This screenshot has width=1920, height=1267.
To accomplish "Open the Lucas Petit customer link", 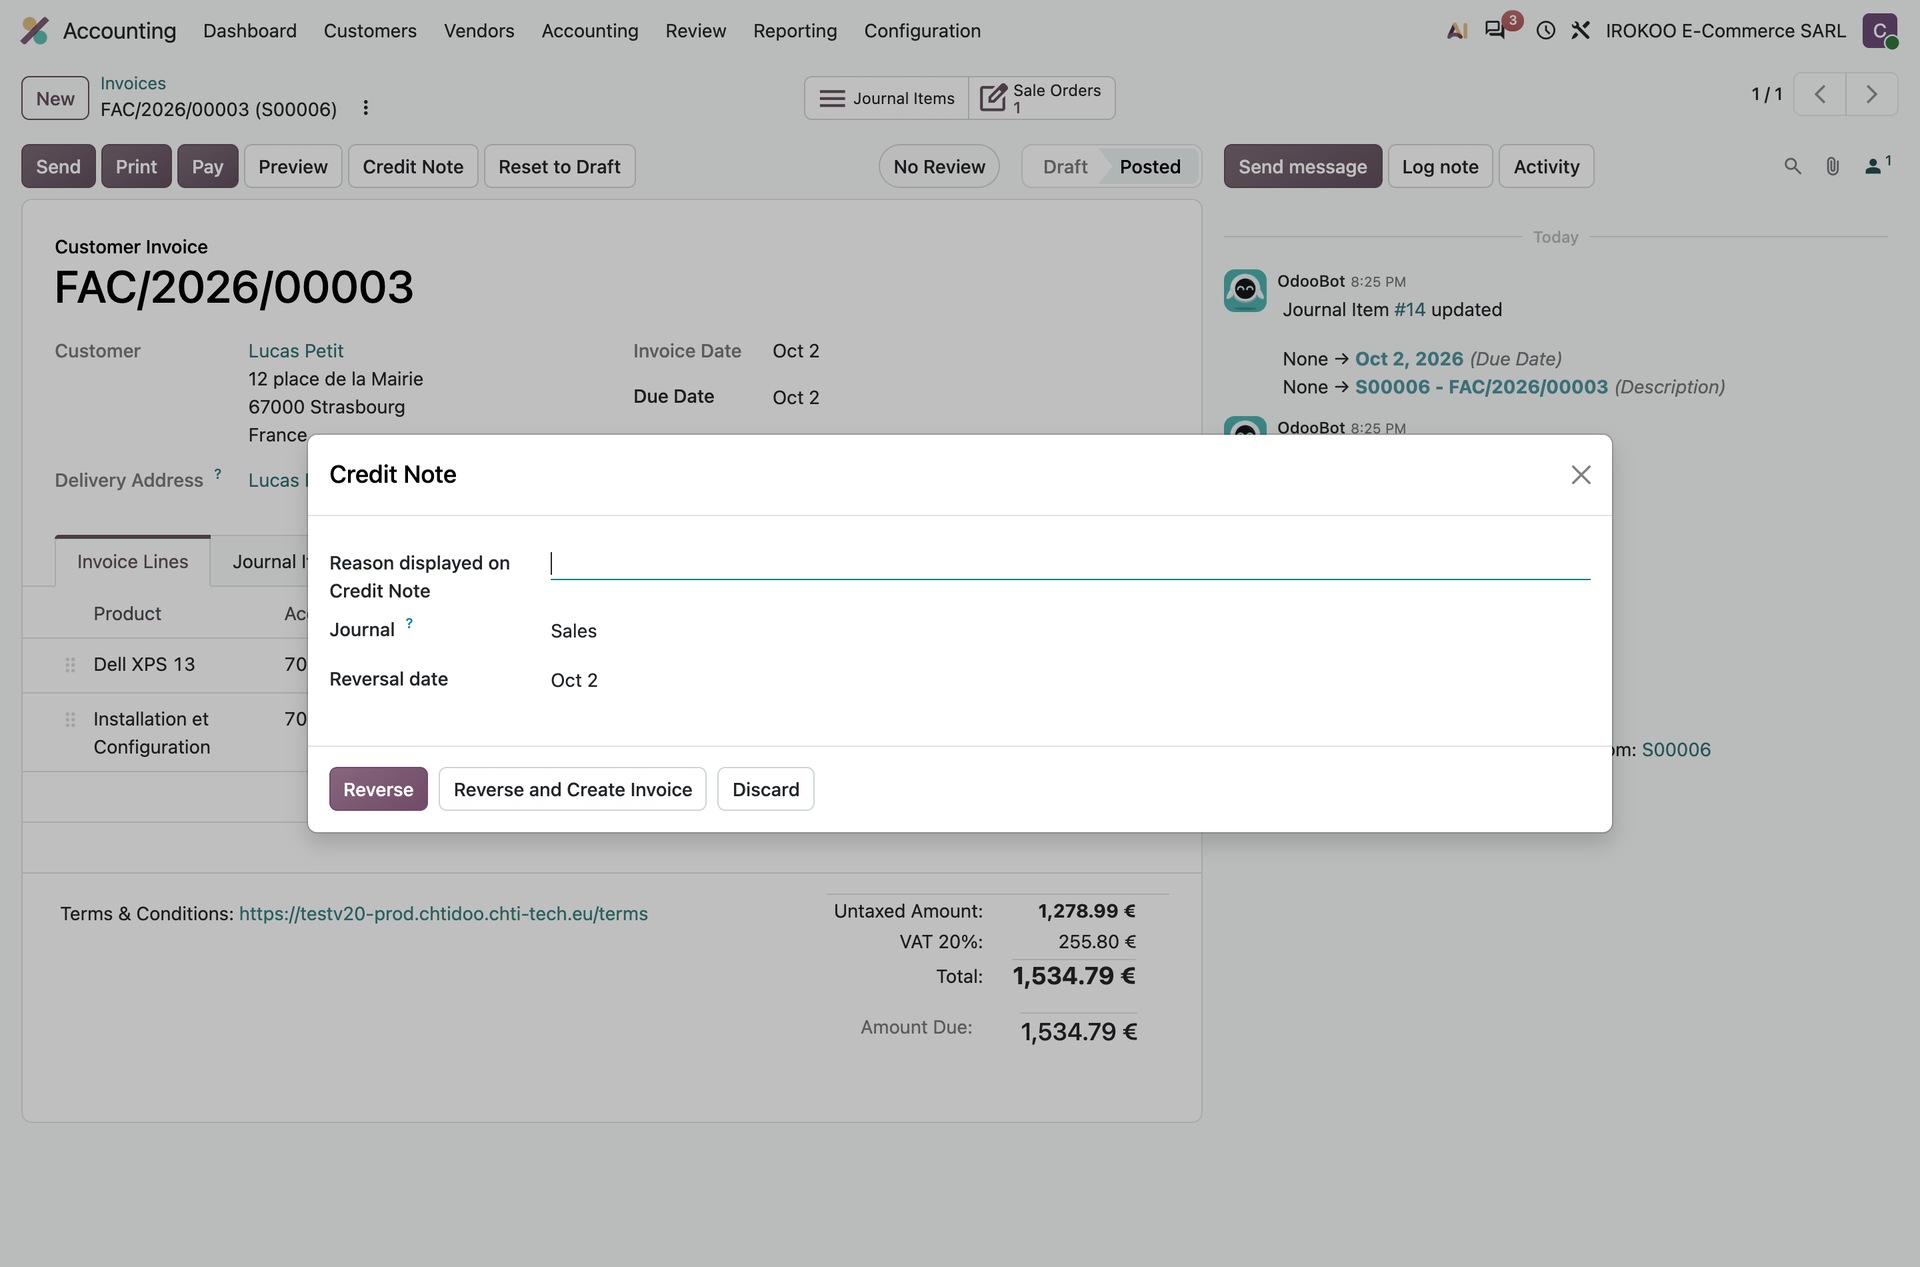I will (x=296, y=351).
